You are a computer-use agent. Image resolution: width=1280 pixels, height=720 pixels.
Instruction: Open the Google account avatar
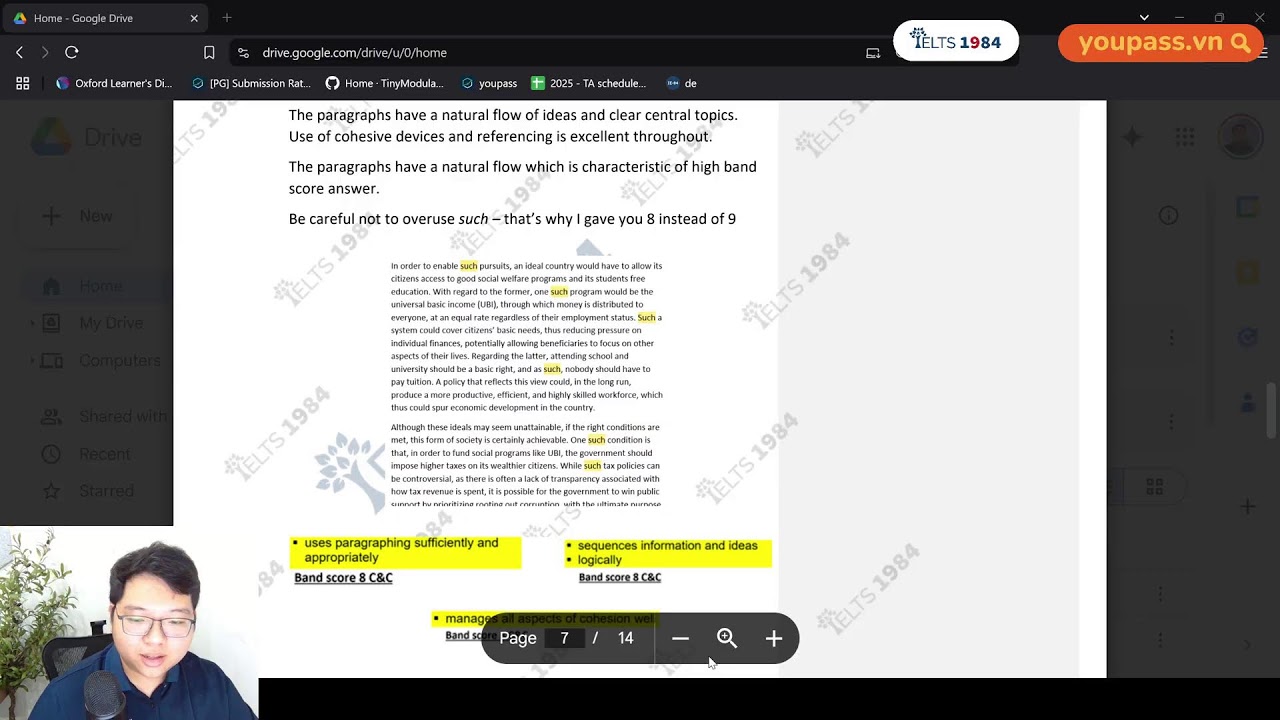[1240, 137]
